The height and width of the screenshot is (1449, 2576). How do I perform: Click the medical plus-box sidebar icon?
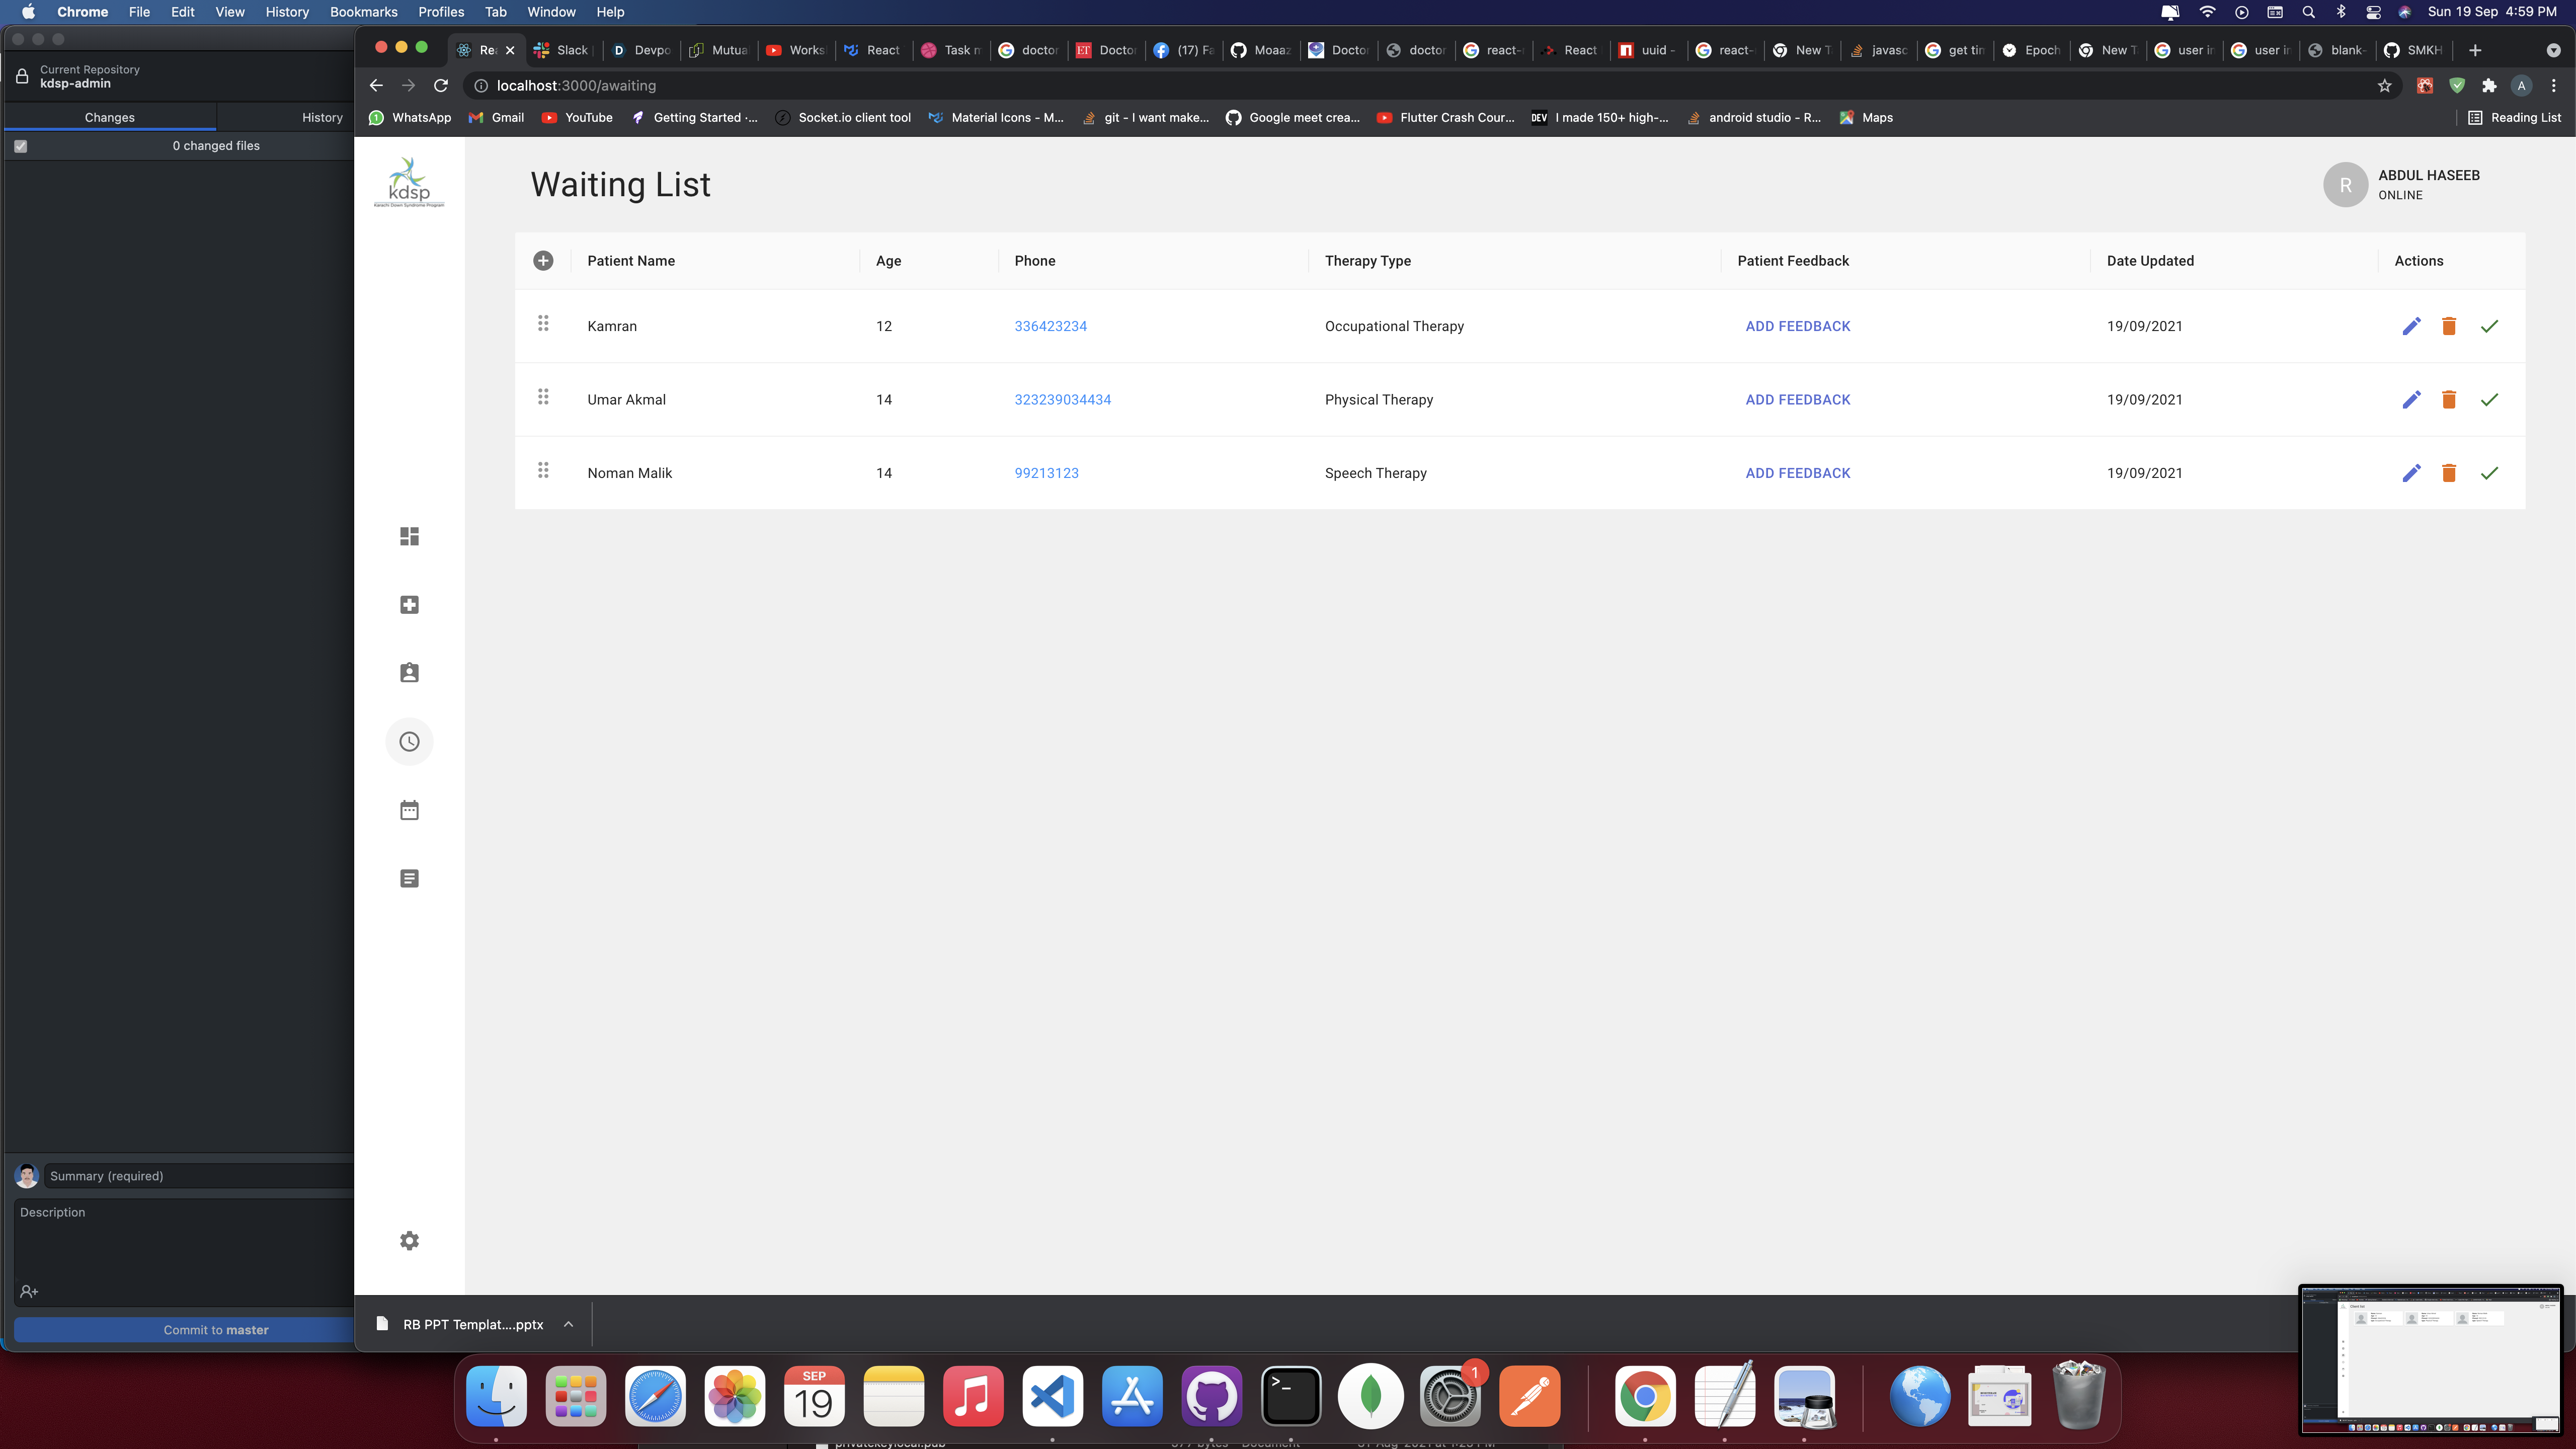click(x=409, y=605)
